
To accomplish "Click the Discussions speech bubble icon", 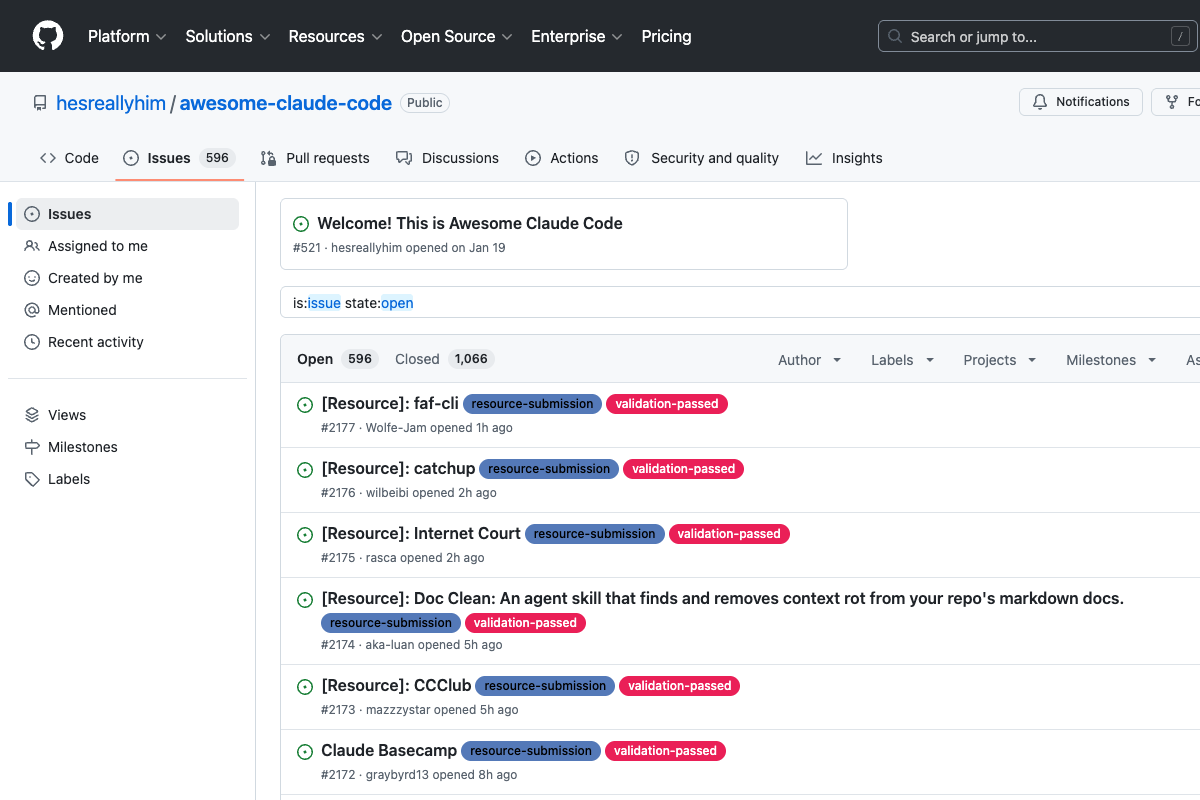I will (x=404, y=158).
